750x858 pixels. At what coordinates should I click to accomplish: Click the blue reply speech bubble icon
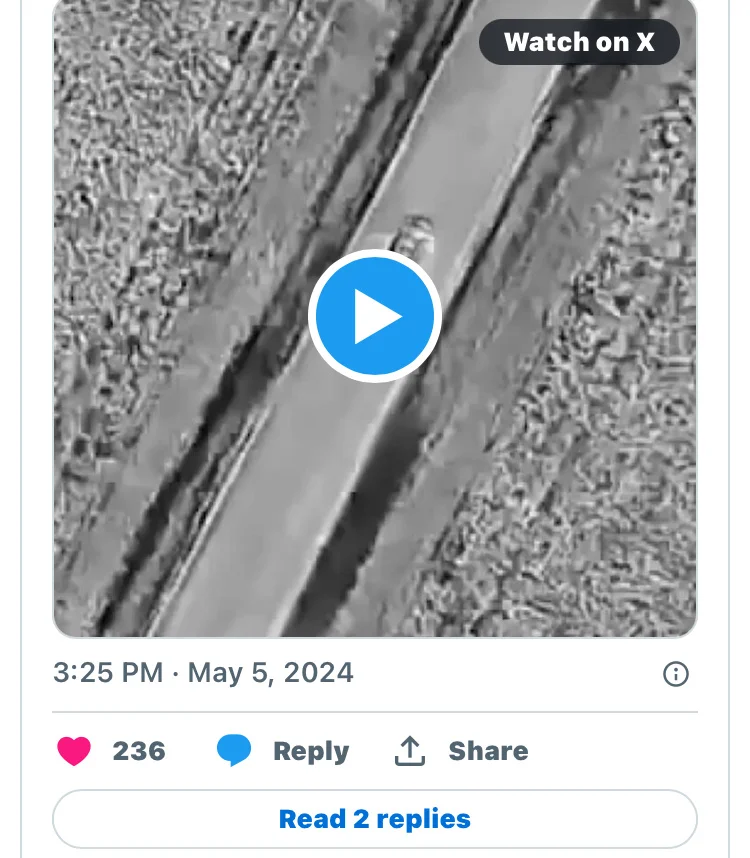tap(234, 751)
